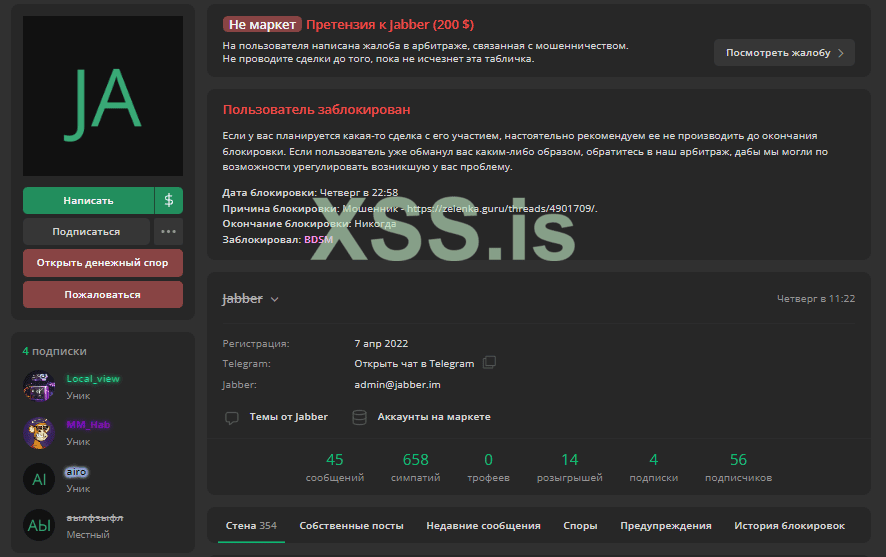Viewport: 886px width, 557px height.
Task: Click the Подписаться button
Action: click(x=86, y=232)
